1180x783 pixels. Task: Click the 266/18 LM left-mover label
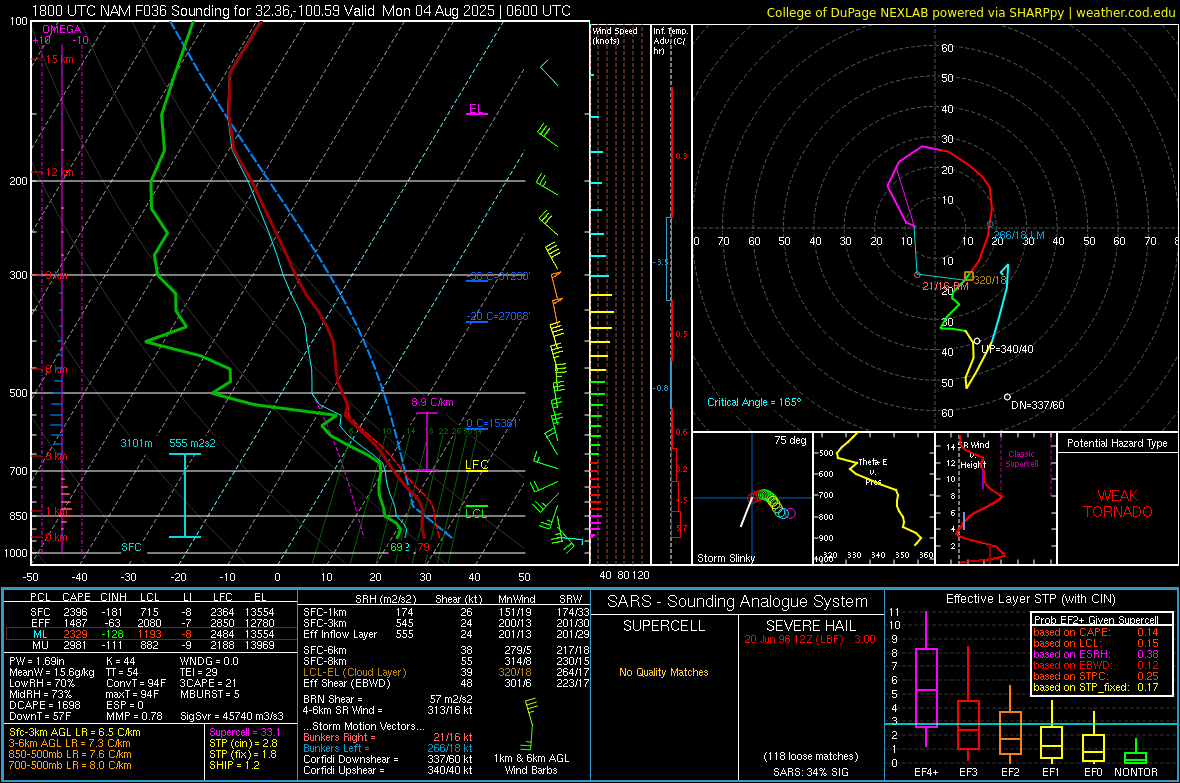pos(1019,236)
